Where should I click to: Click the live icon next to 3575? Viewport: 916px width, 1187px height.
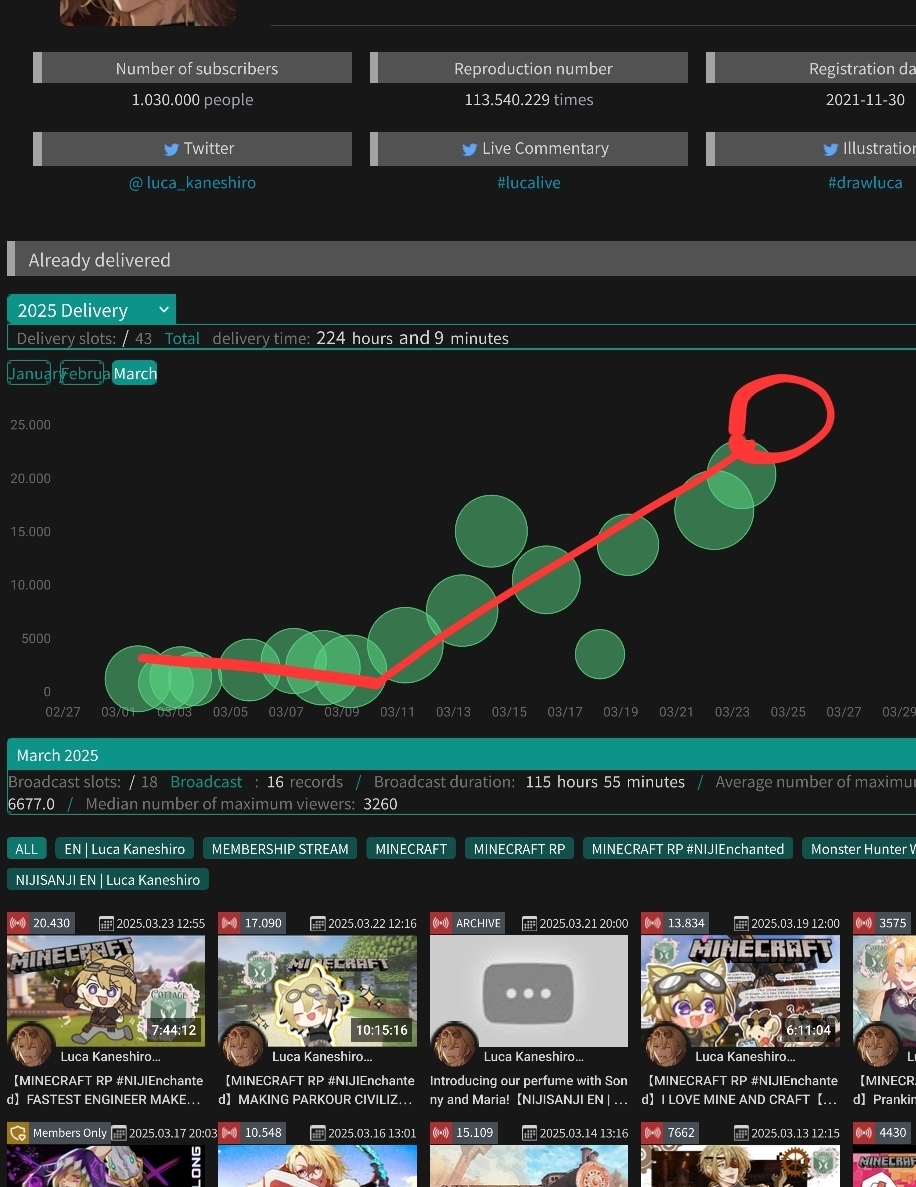coord(864,923)
